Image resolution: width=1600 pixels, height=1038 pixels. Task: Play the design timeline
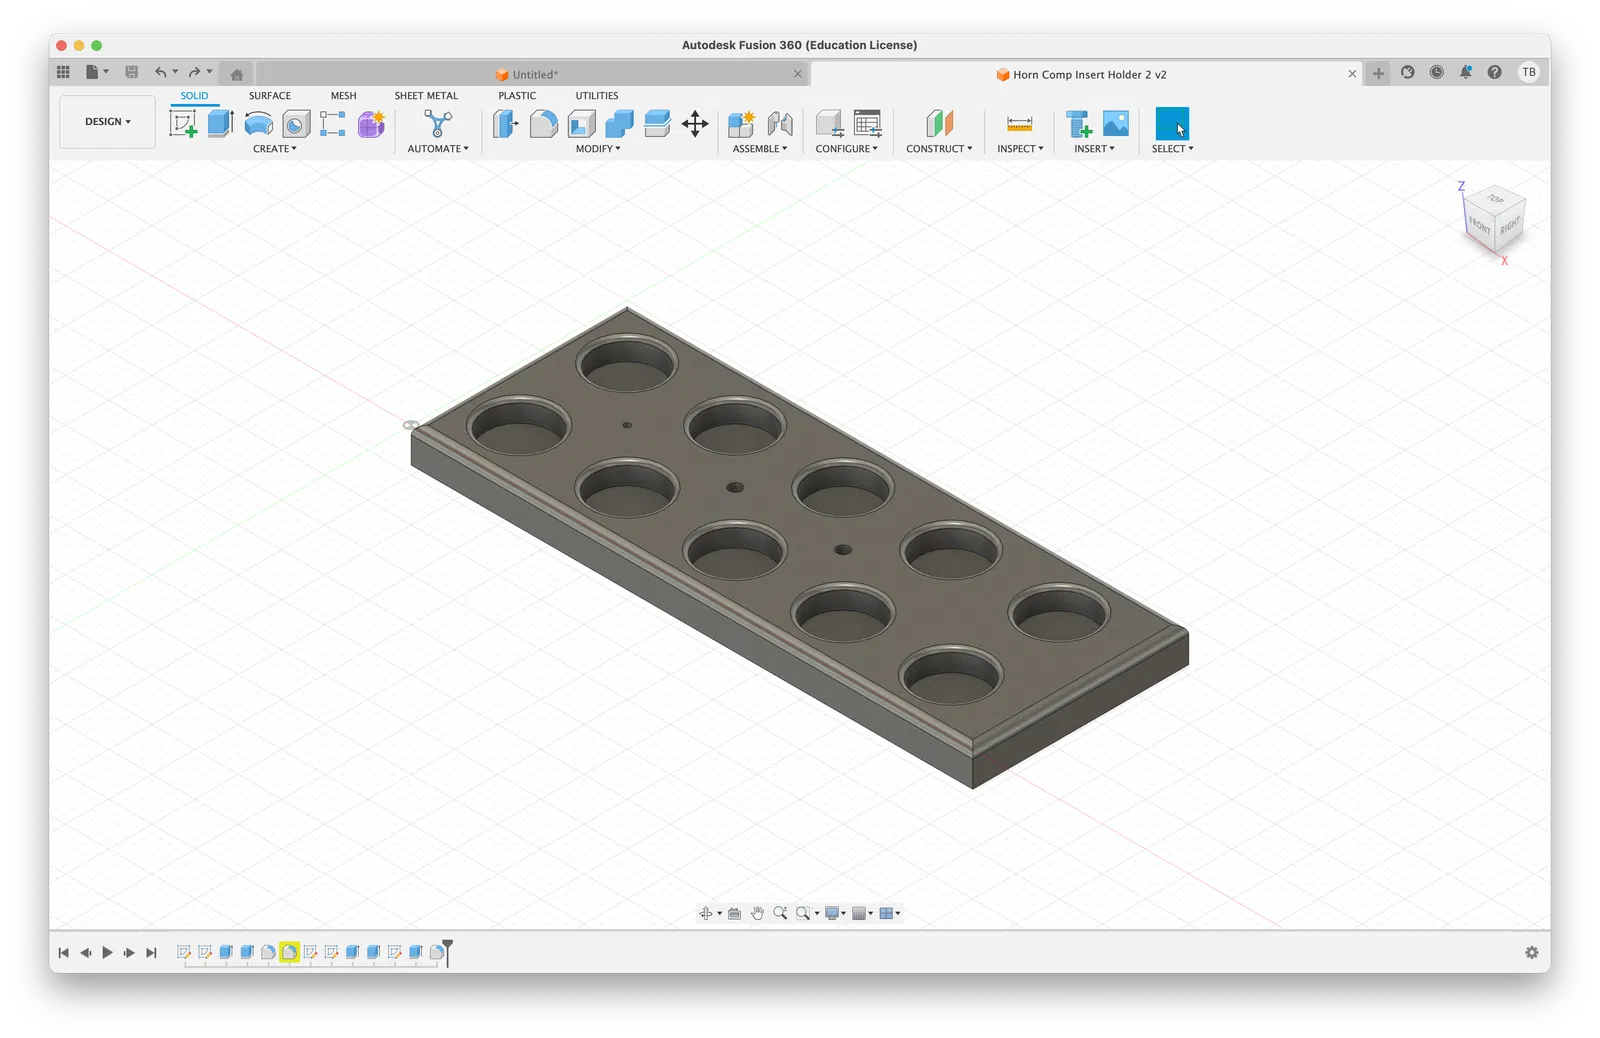(107, 953)
